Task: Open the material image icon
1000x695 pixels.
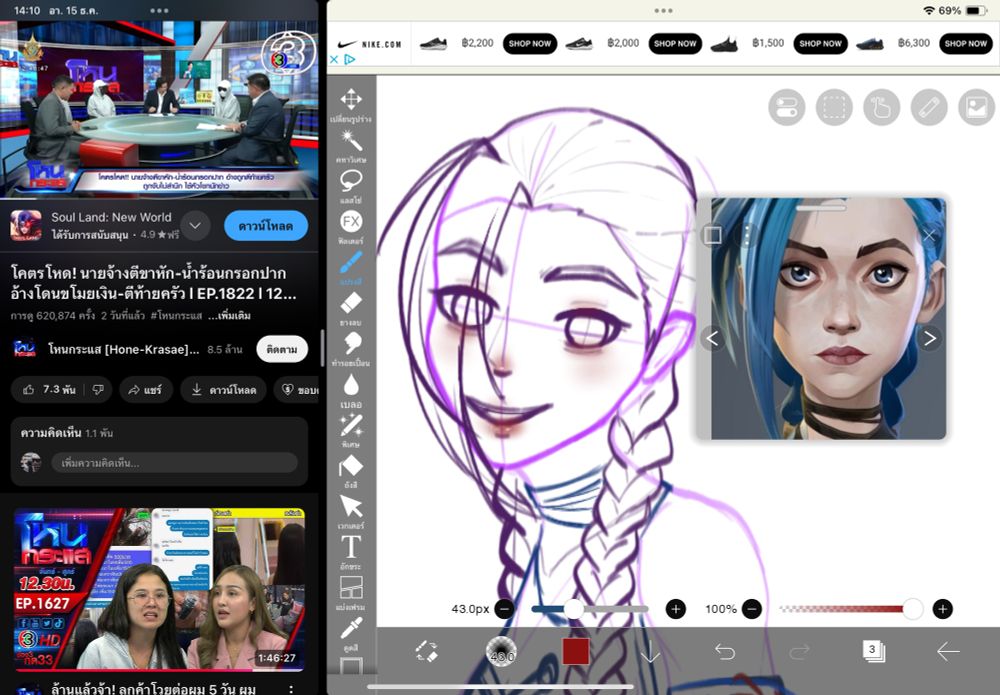Action: pyautogui.click(x=976, y=107)
